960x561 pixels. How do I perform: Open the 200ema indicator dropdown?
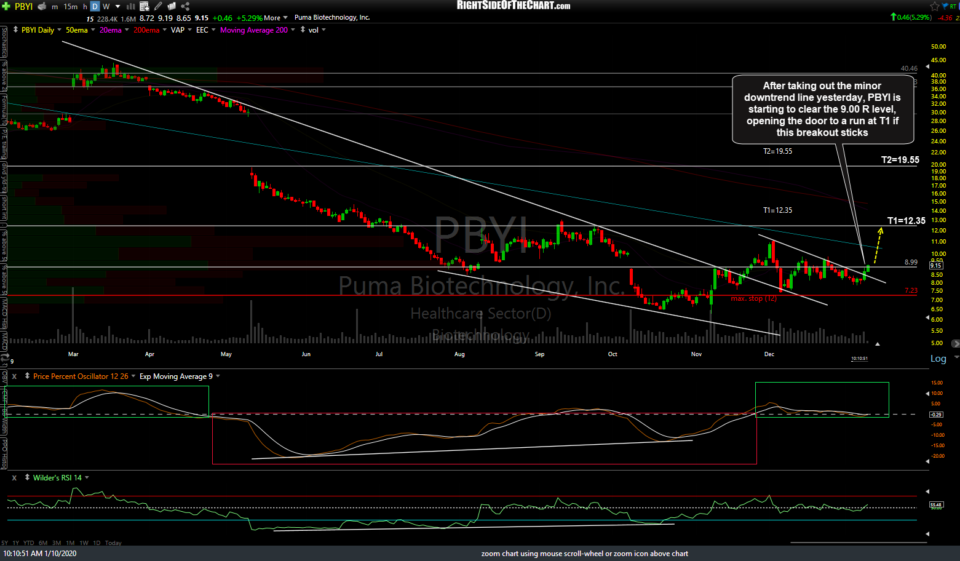(x=165, y=30)
